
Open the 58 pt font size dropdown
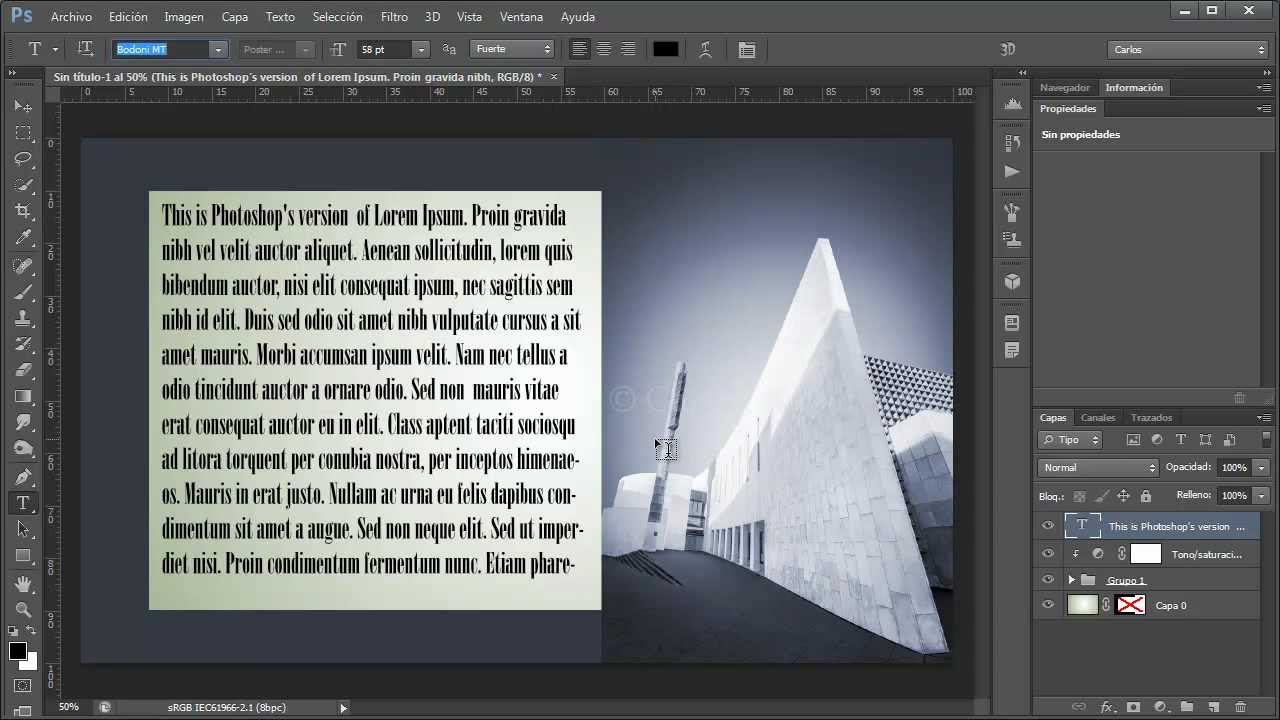click(x=421, y=49)
